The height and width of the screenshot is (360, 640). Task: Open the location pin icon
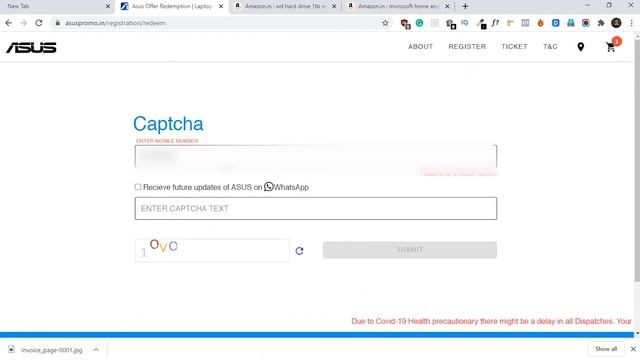click(580, 47)
